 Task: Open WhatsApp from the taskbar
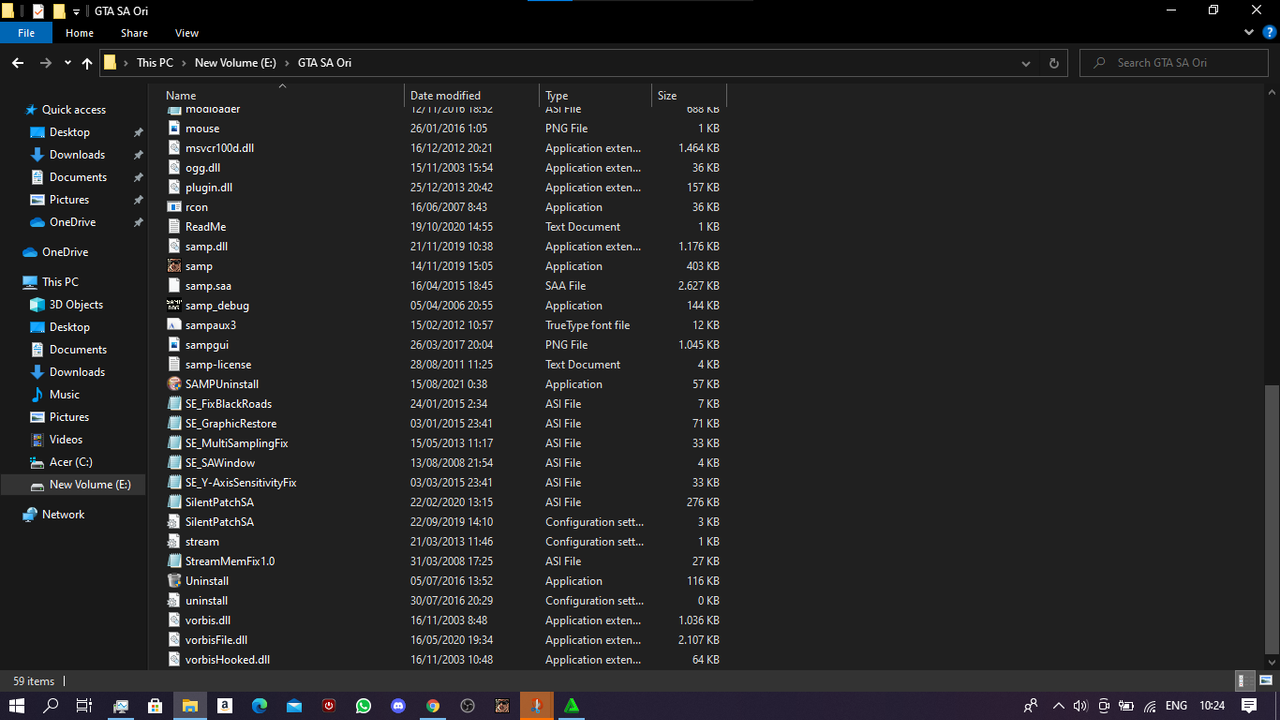(363, 705)
